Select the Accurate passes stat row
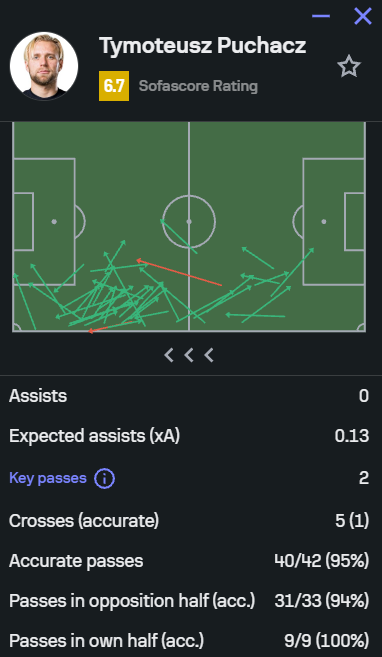 tap(189, 561)
